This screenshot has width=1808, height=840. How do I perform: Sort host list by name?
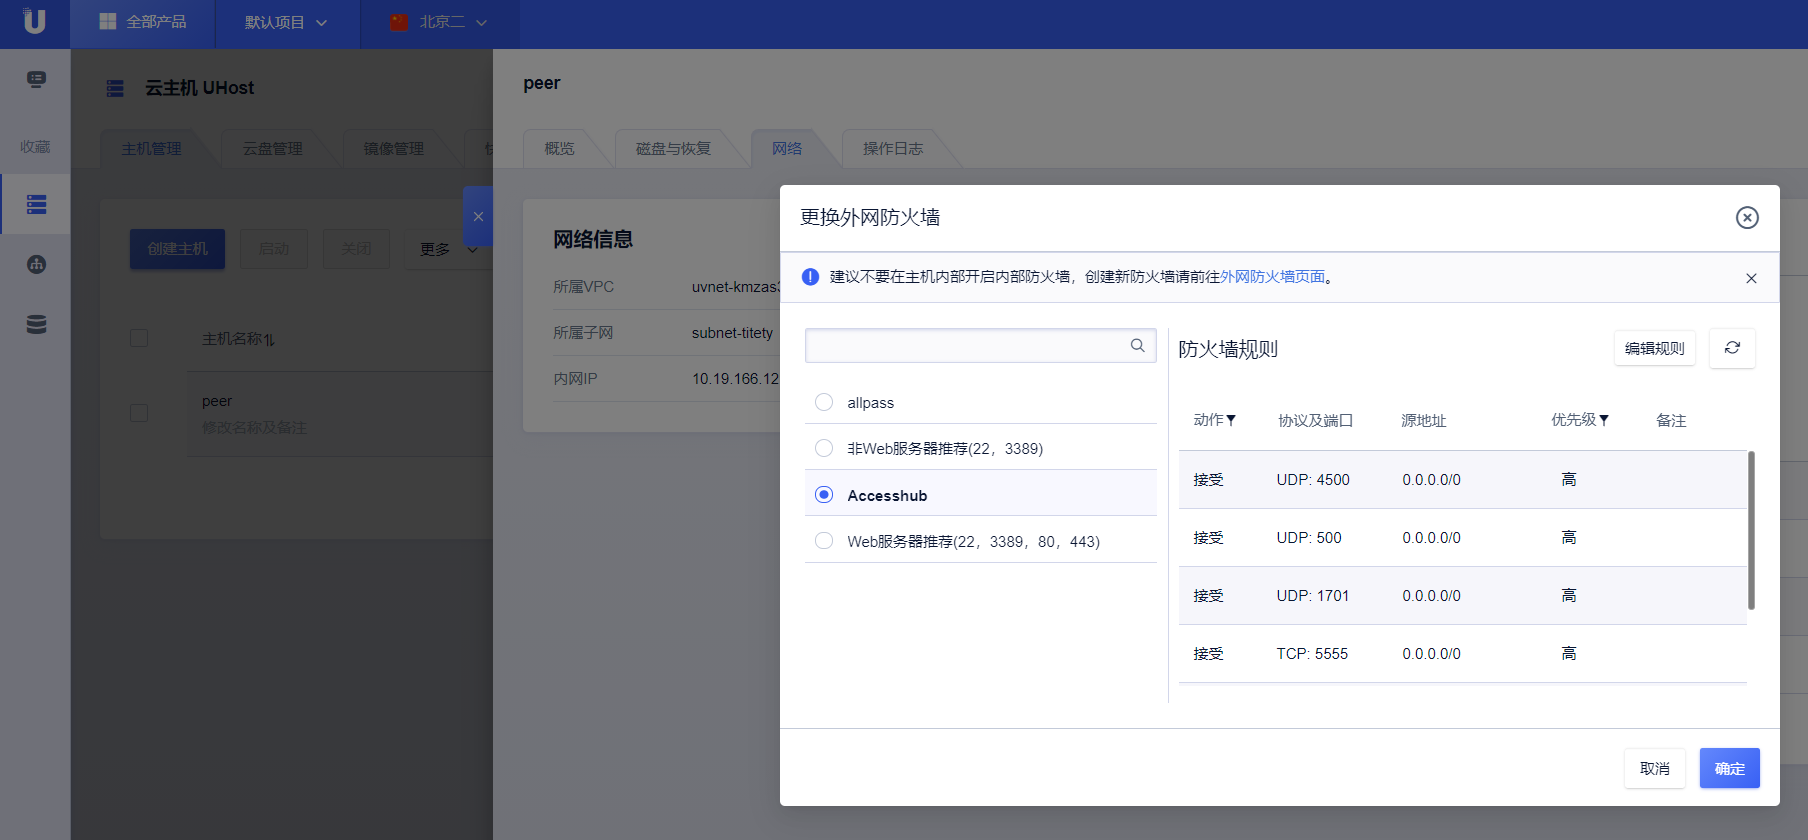coord(270,339)
